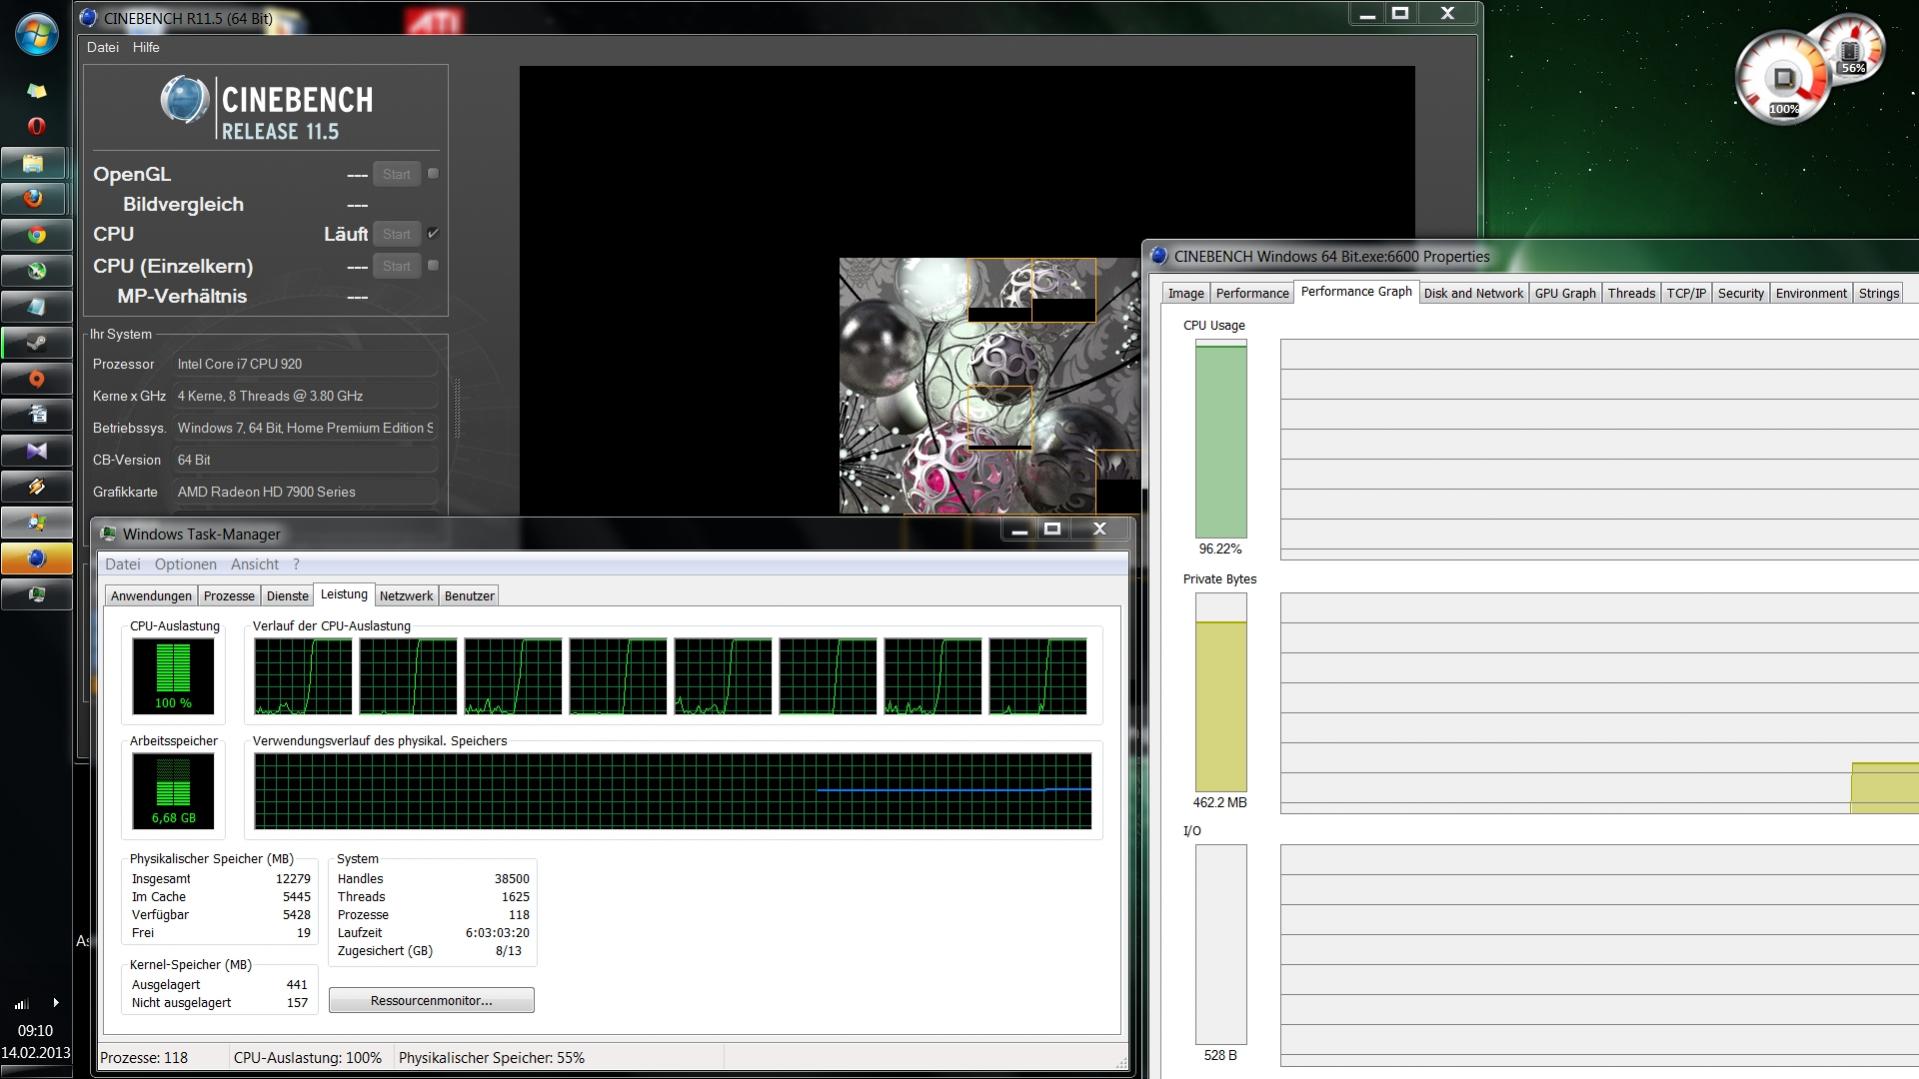Open the Security tab
1919x1079 pixels.
pos(1740,293)
